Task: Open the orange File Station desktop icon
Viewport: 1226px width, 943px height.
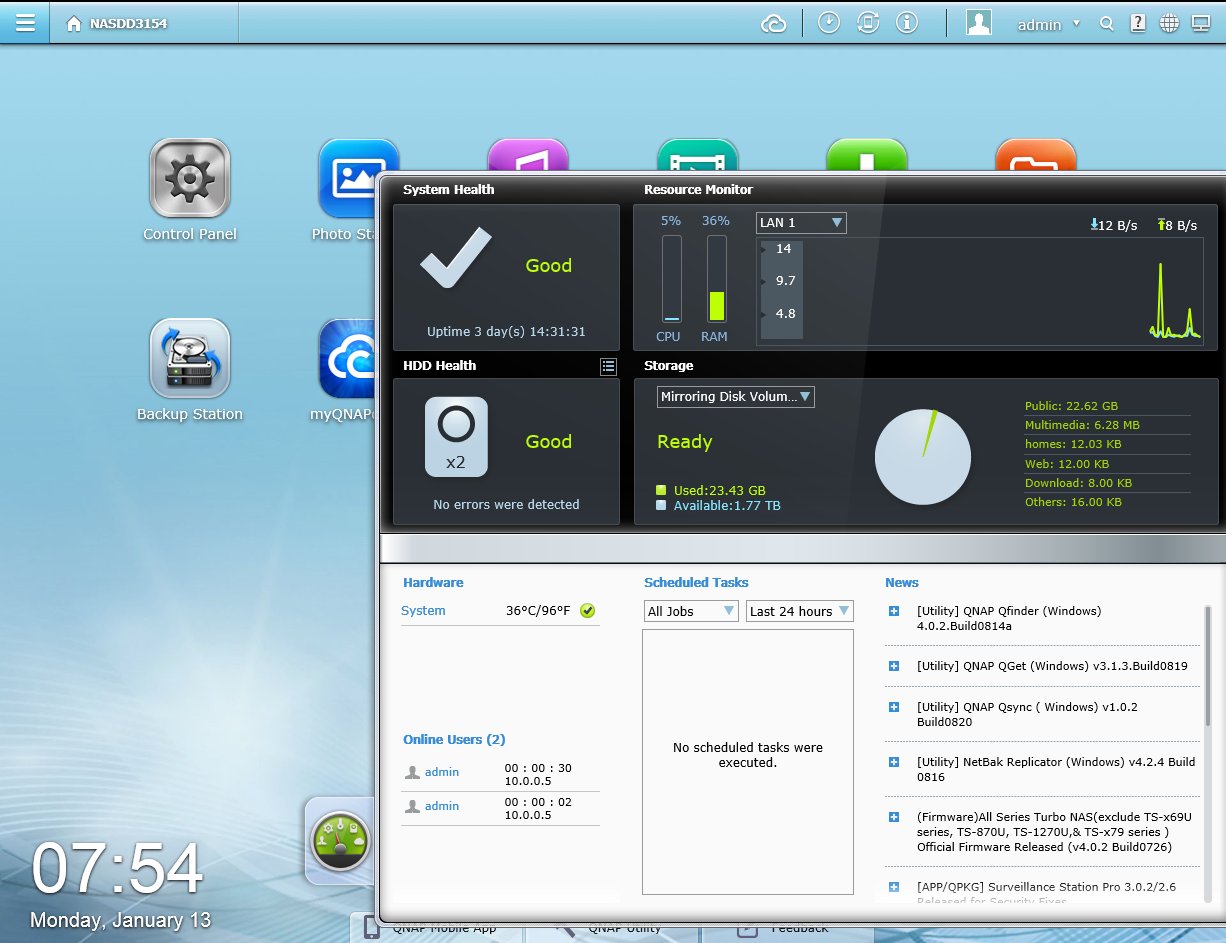Action: [1036, 154]
